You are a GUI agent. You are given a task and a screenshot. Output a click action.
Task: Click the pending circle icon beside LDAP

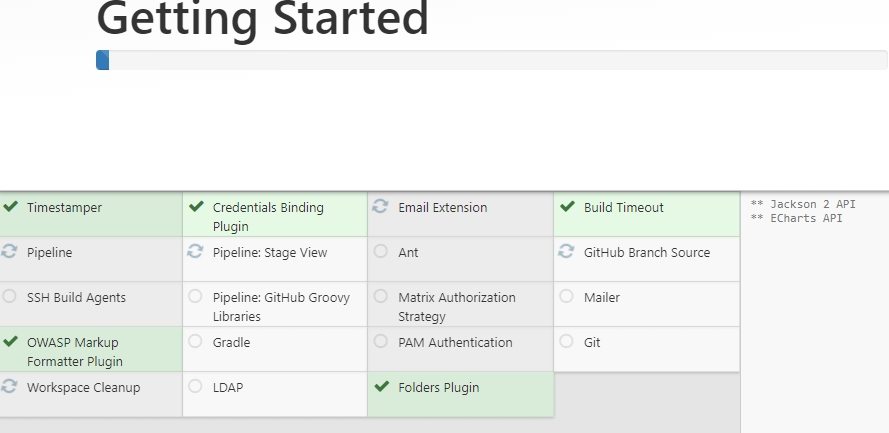[195, 386]
